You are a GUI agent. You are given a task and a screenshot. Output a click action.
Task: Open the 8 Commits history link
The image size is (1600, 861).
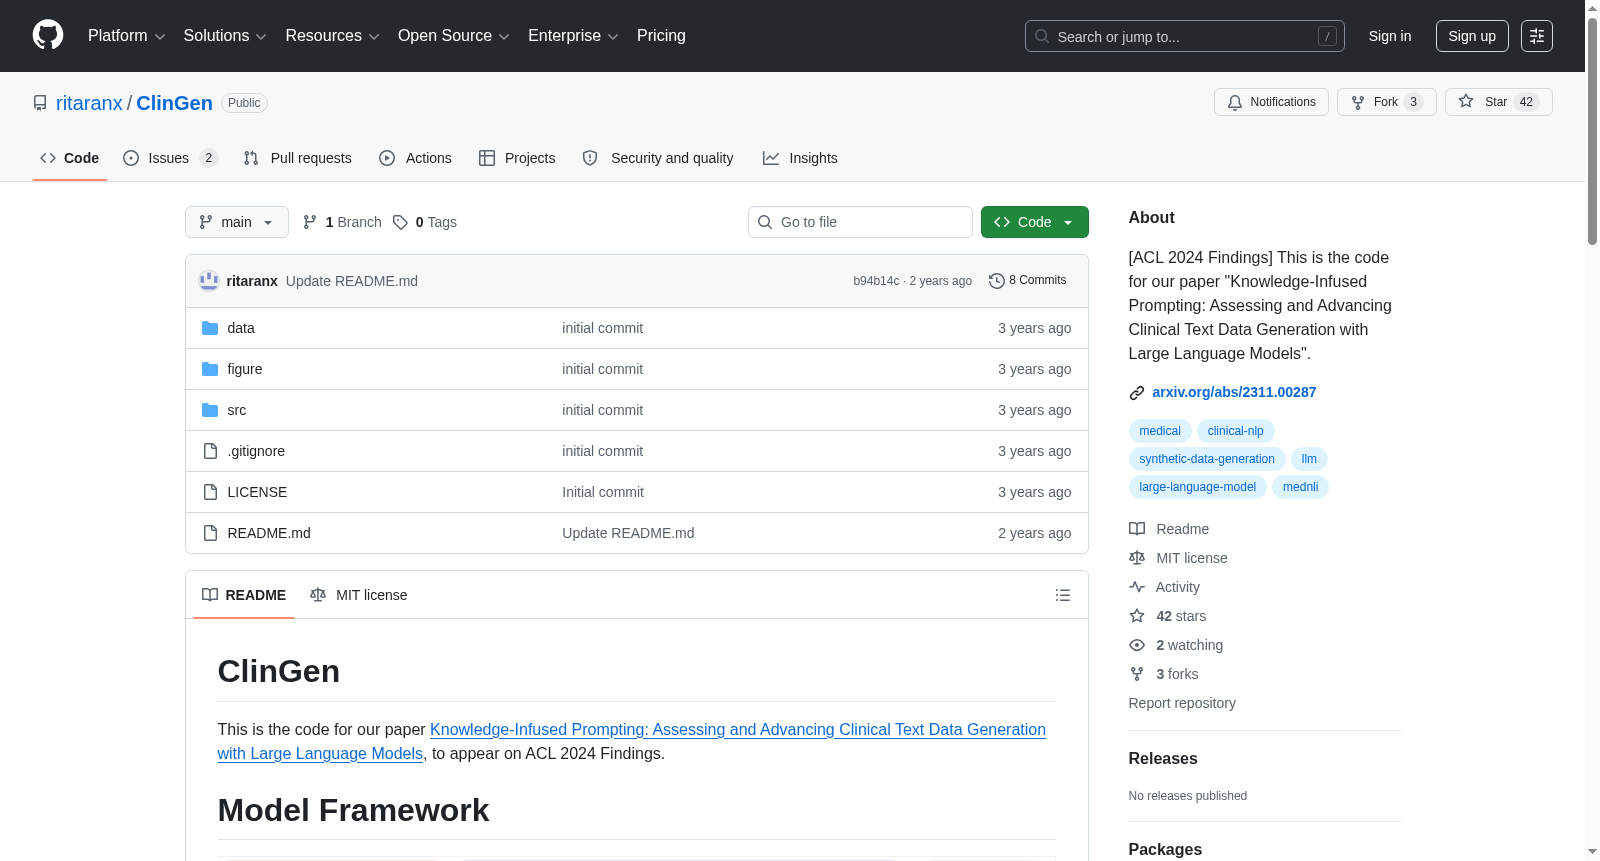point(1028,281)
